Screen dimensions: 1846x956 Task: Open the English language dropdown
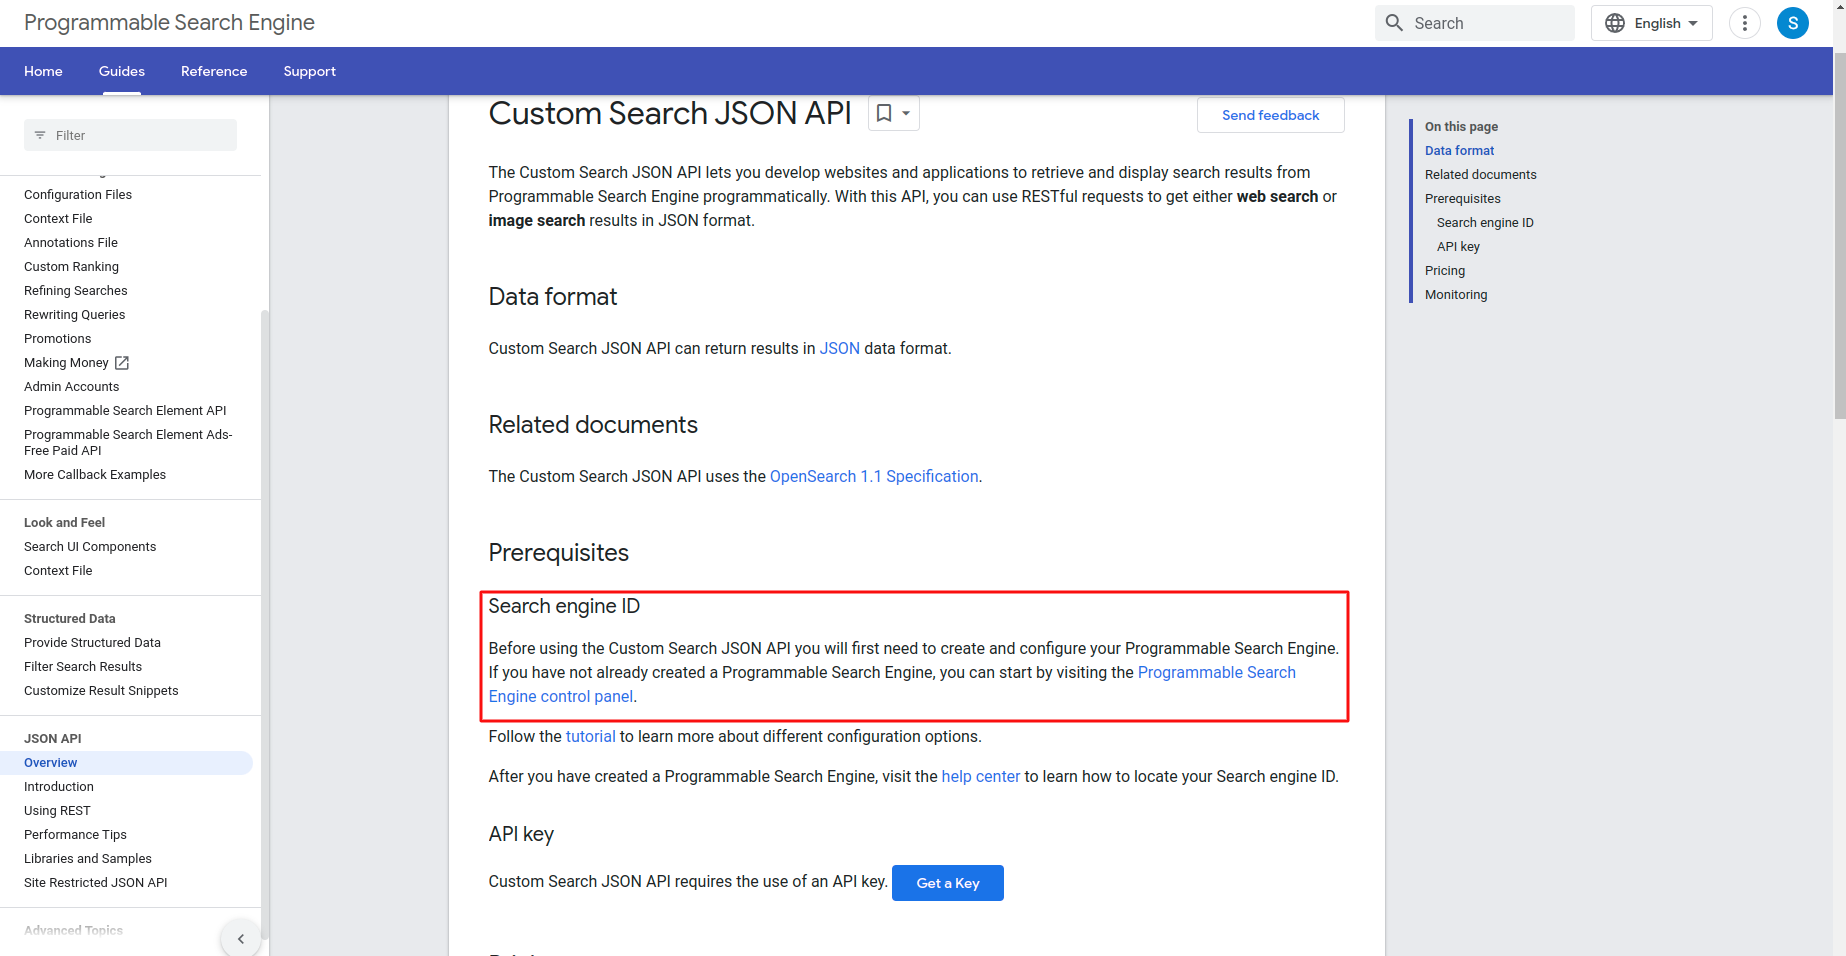point(1665,23)
